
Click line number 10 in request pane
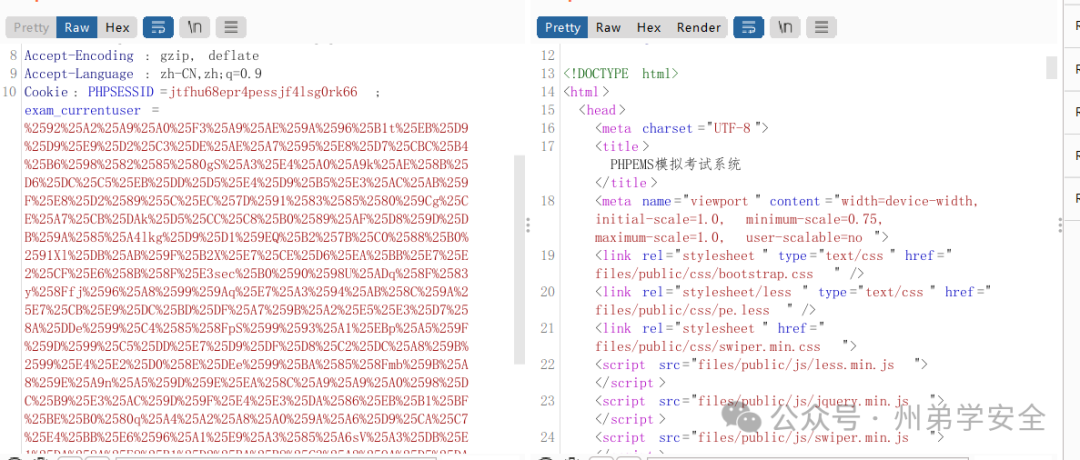10,92
